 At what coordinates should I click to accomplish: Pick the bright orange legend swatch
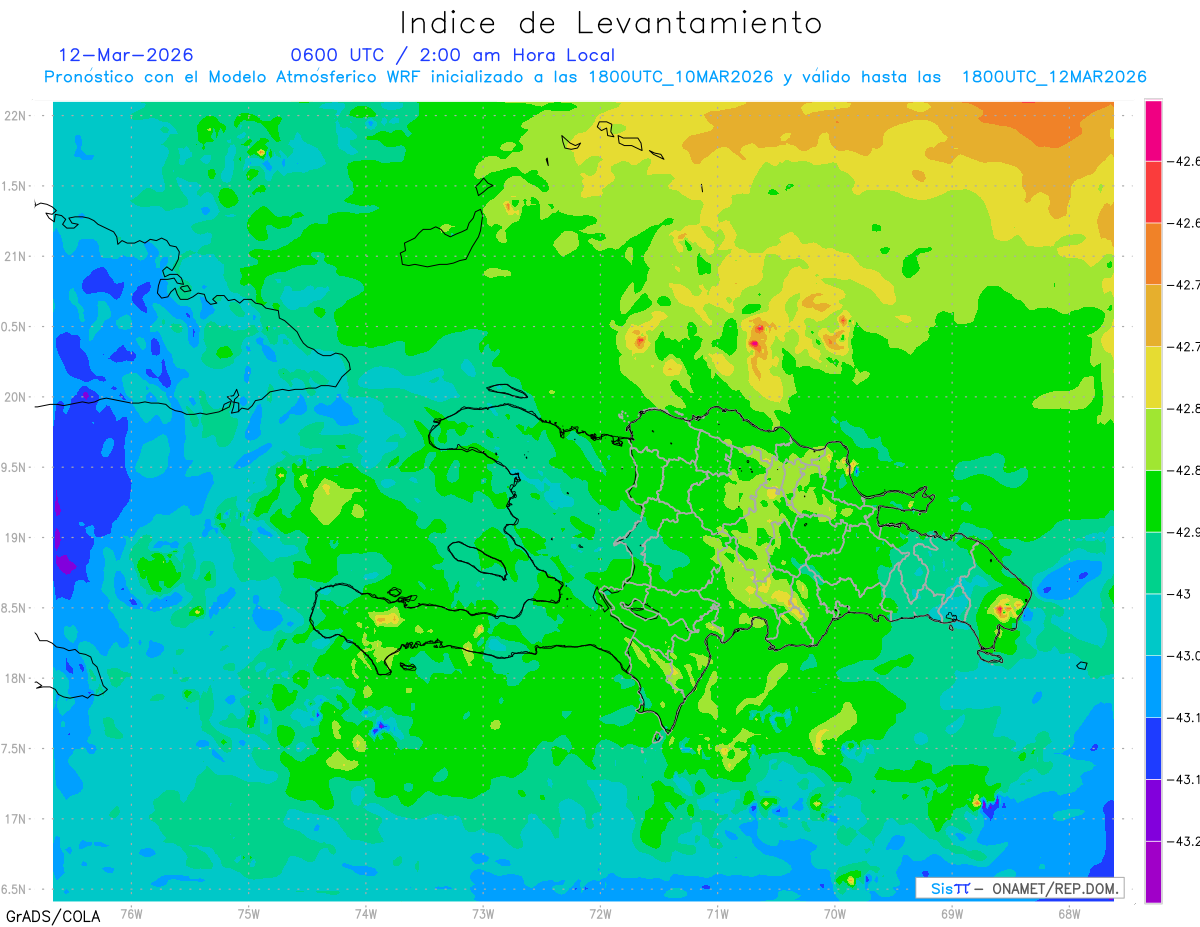(1153, 254)
